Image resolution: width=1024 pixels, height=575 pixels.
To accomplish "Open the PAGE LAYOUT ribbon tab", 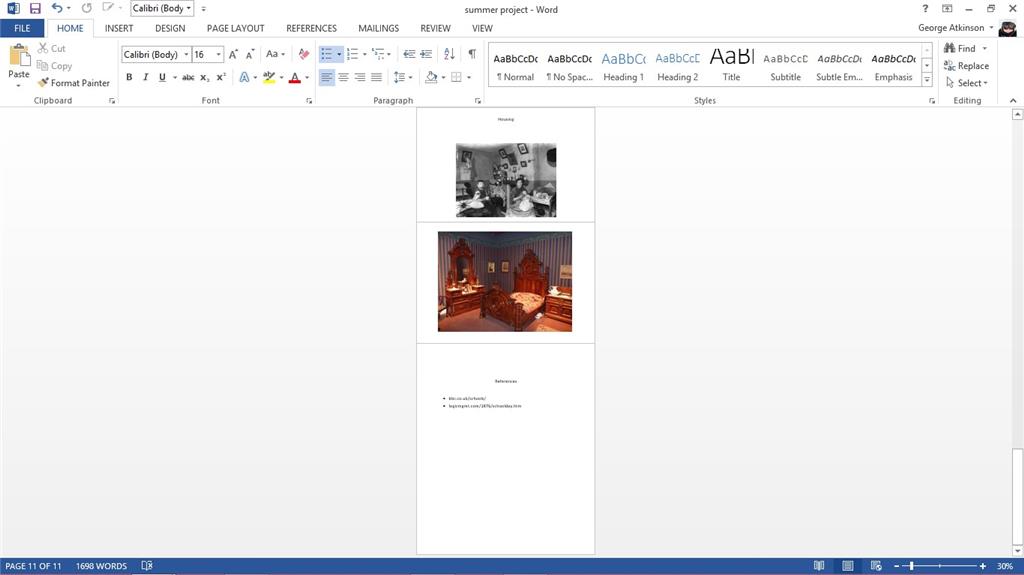I will (x=235, y=29).
